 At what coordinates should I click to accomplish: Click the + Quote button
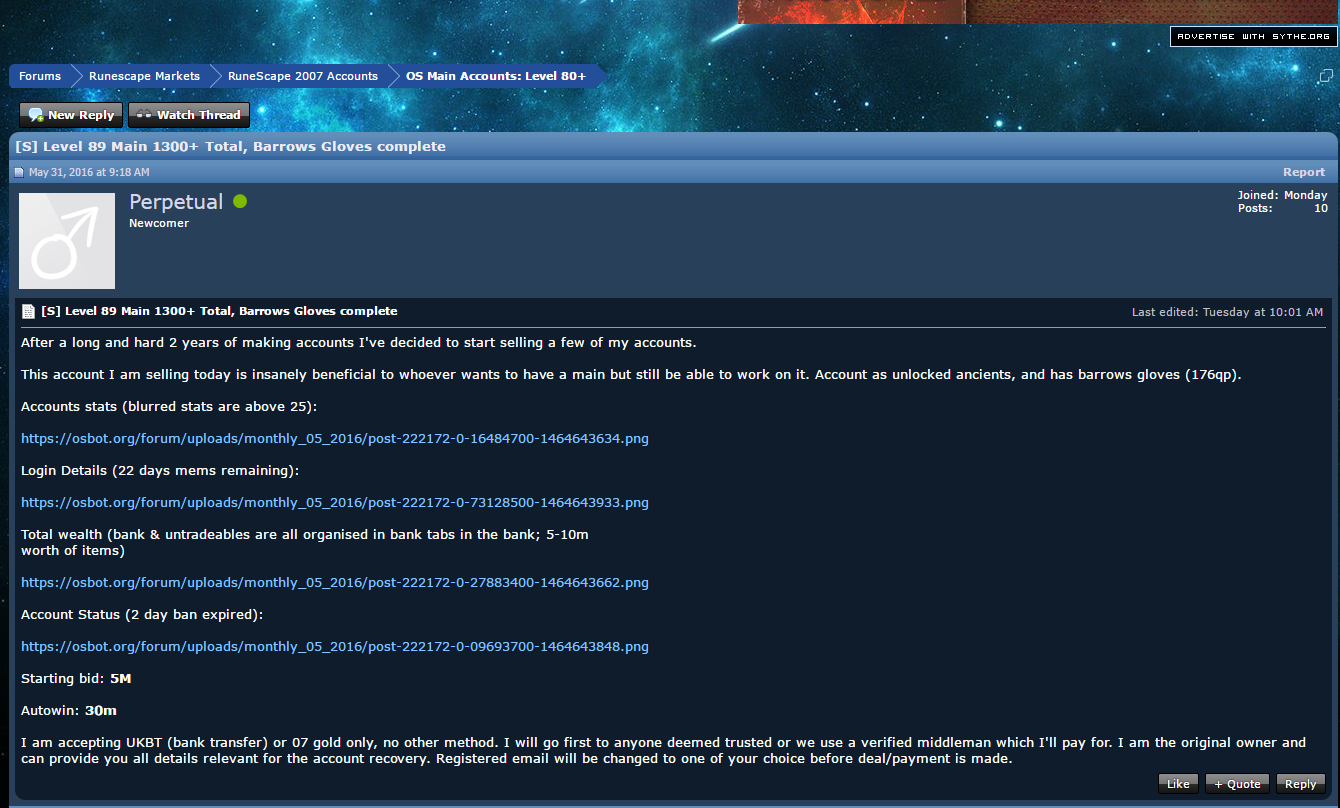point(1237,784)
